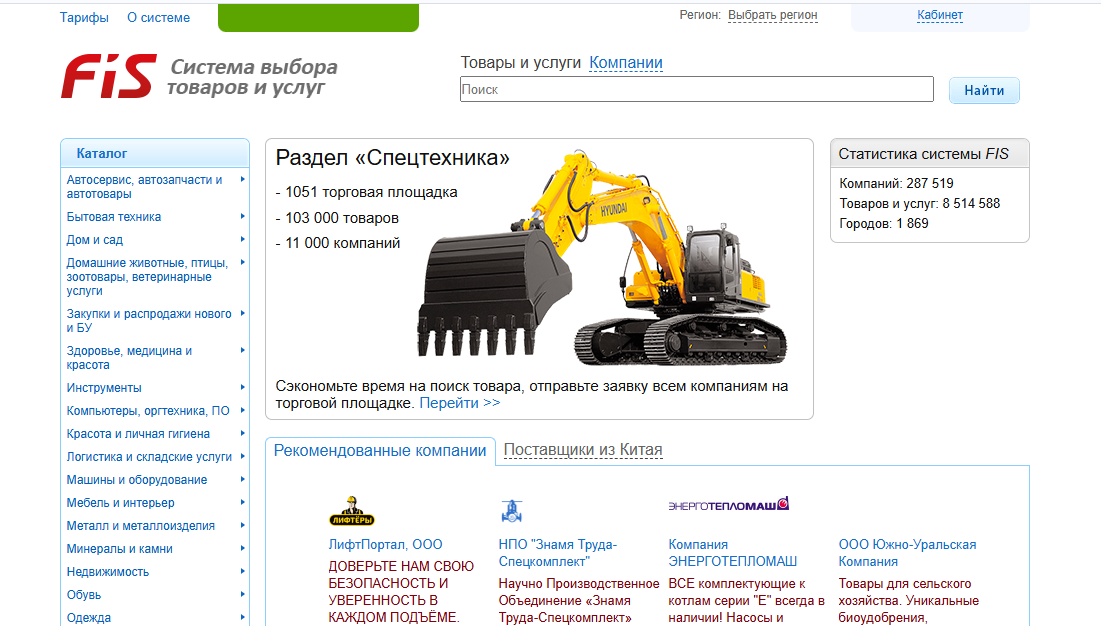Expand Мебель и интерьер arrow

pos(242,502)
